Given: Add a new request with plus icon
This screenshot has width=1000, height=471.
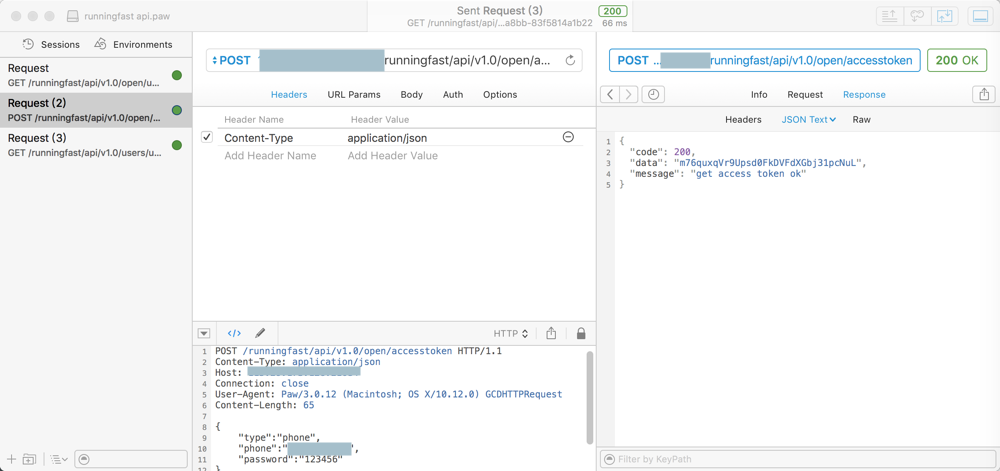Looking at the screenshot, I should click(x=11, y=459).
